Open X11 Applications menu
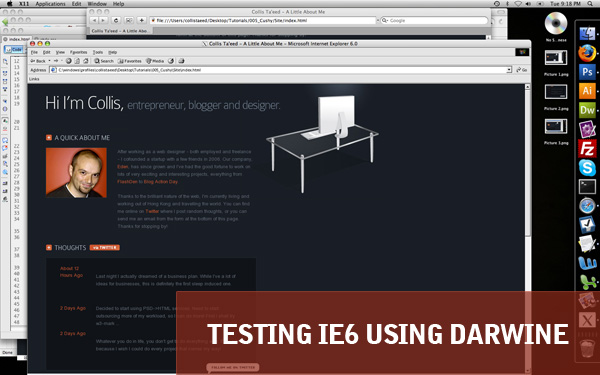The height and width of the screenshot is (375, 600). [50, 3]
